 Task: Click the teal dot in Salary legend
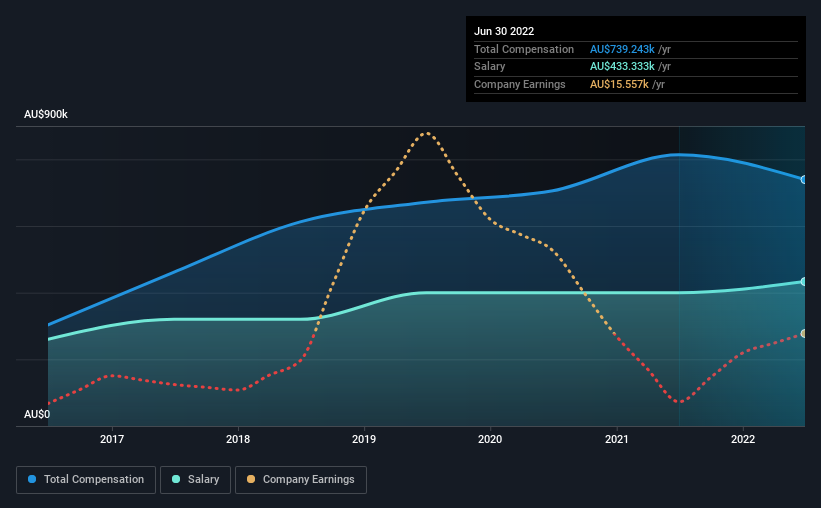176,479
